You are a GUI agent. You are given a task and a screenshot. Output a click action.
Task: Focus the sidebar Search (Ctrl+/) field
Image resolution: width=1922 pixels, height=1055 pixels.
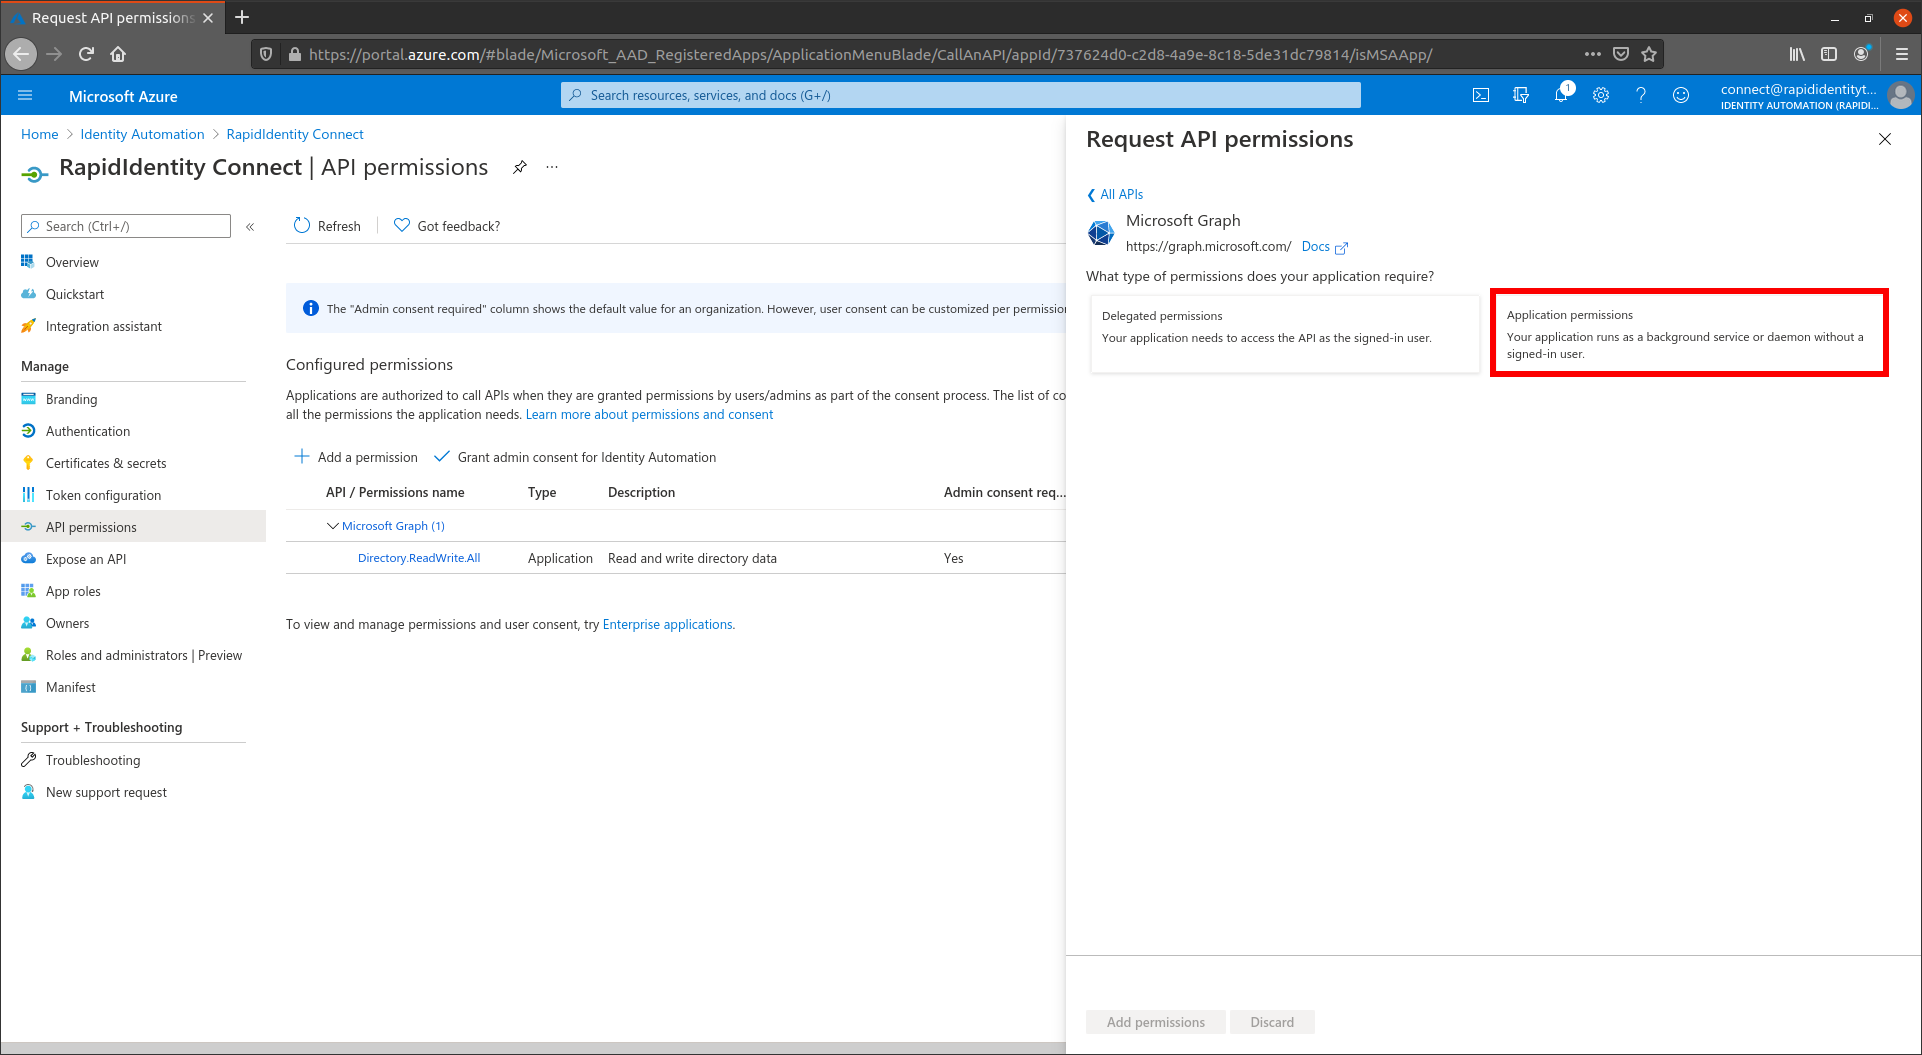click(x=126, y=226)
